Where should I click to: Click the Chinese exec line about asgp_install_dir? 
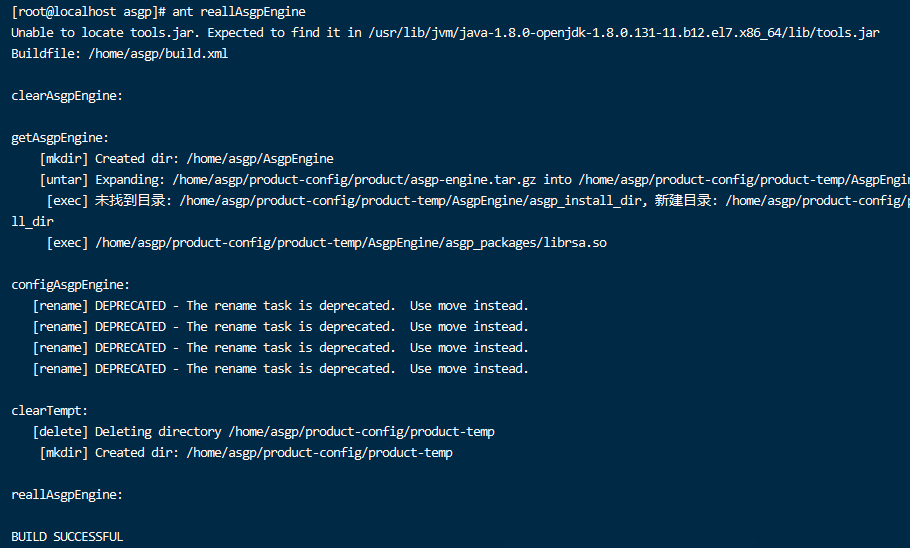coord(478,201)
